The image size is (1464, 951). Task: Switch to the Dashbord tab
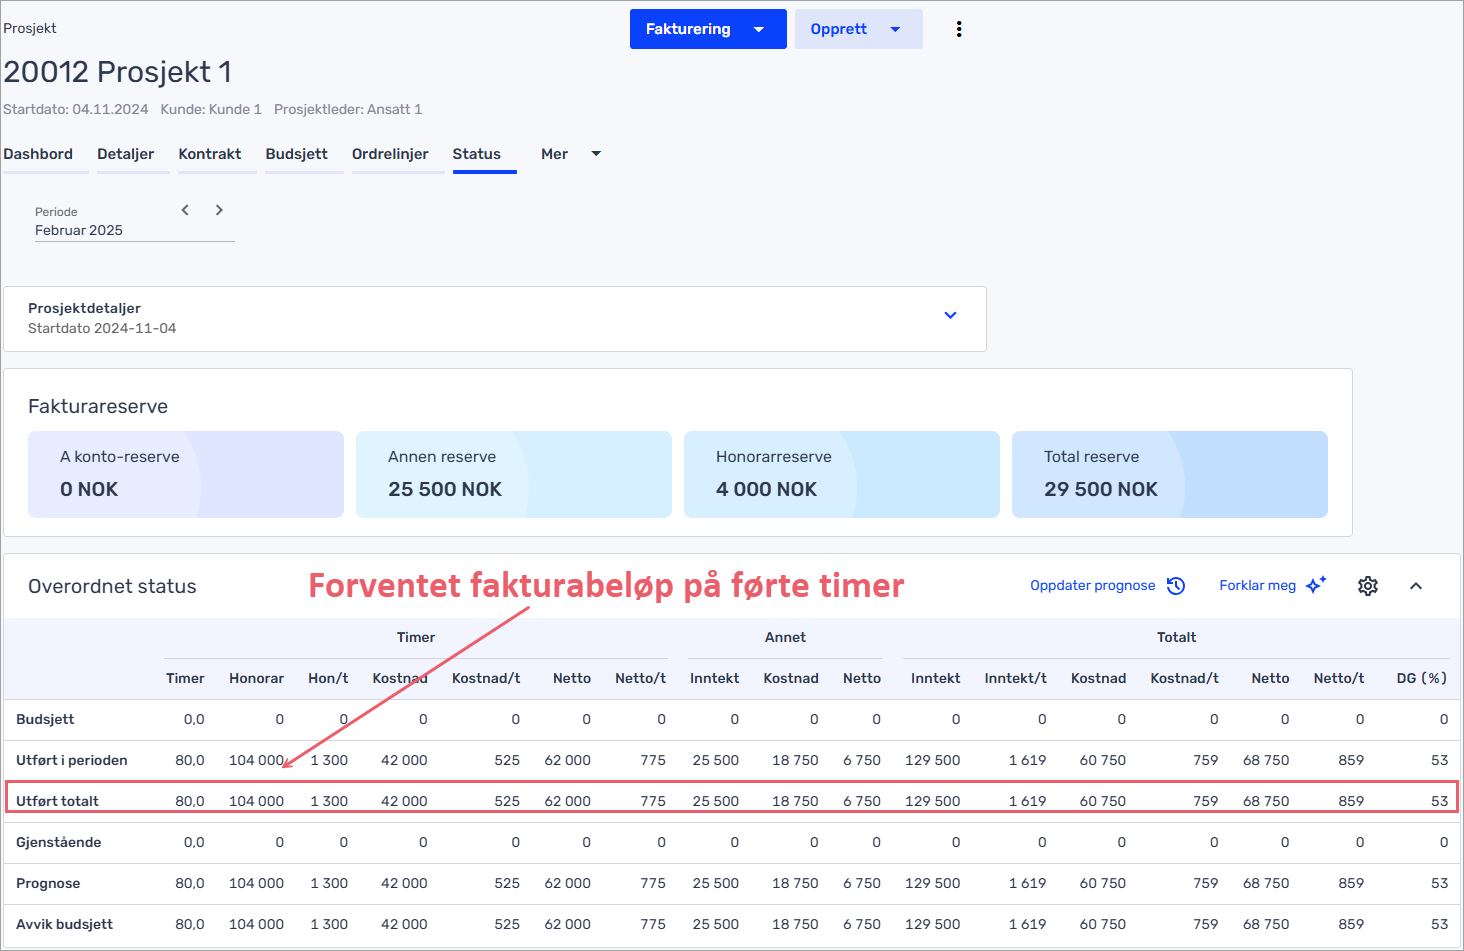pos(38,154)
